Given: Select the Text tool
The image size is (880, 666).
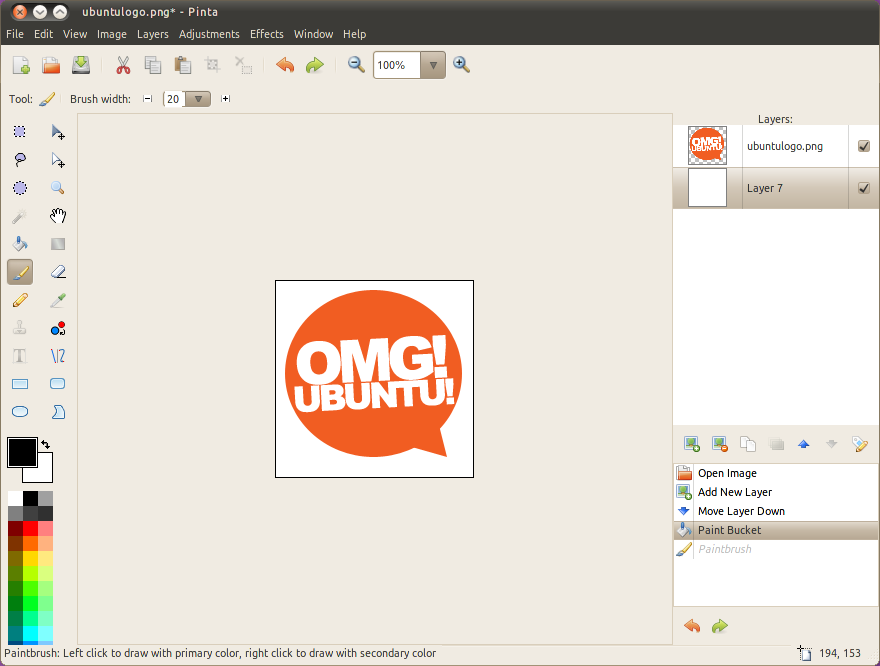Looking at the screenshot, I should tap(19, 355).
